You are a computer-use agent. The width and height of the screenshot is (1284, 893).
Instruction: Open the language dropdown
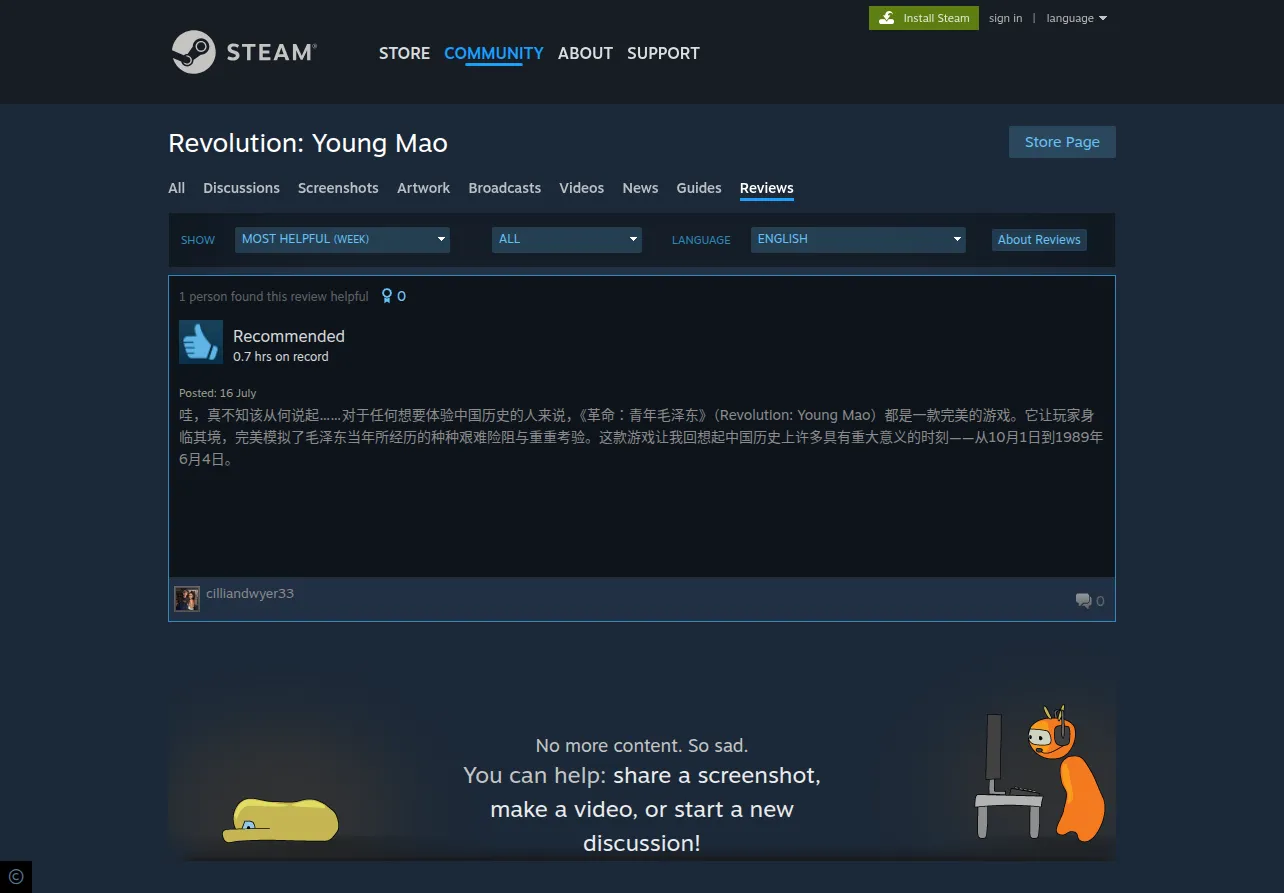(x=1077, y=18)
